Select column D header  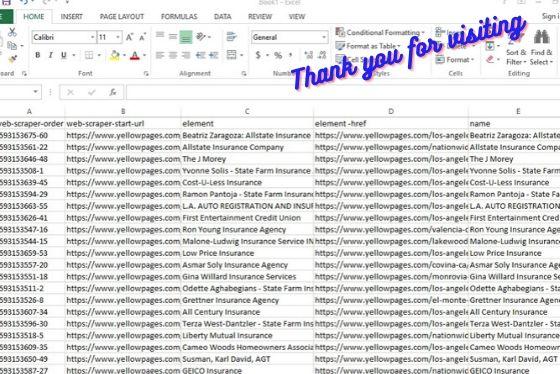point(391,111)
